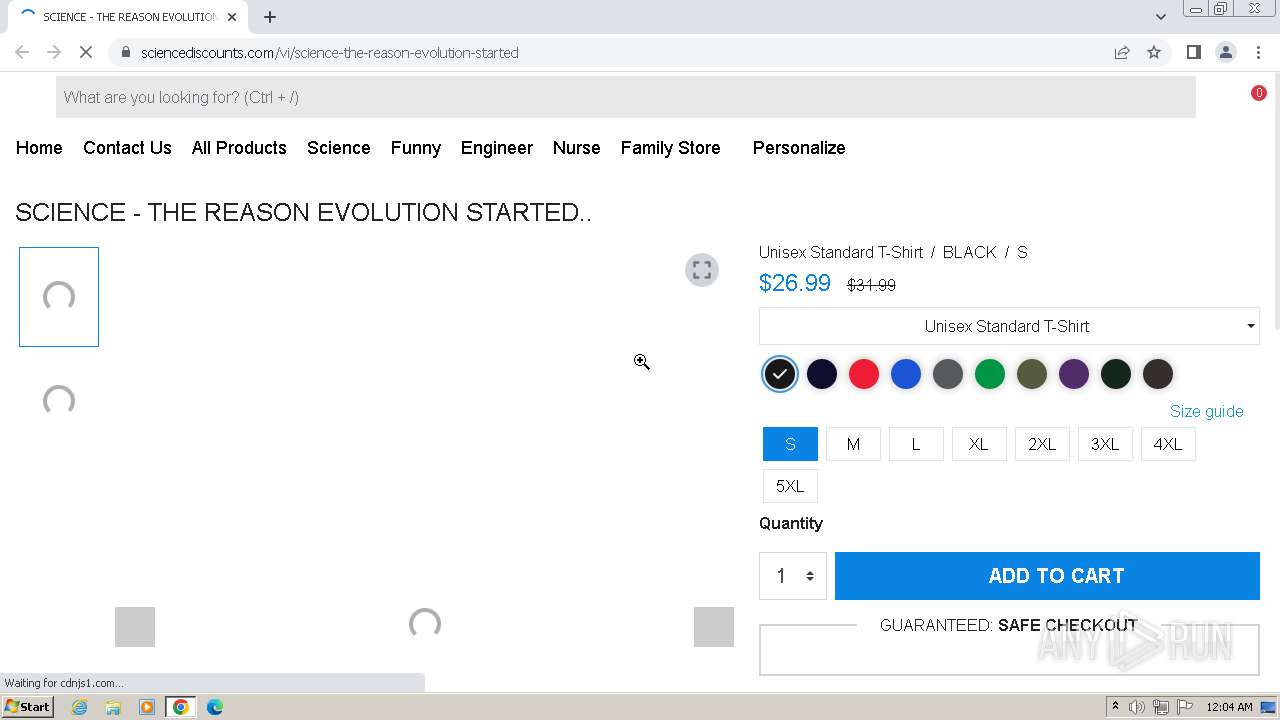The height and width of the screenshot is (720, 1280).
Task: Click the browser back arrow
Action: [x=22, y=52]
